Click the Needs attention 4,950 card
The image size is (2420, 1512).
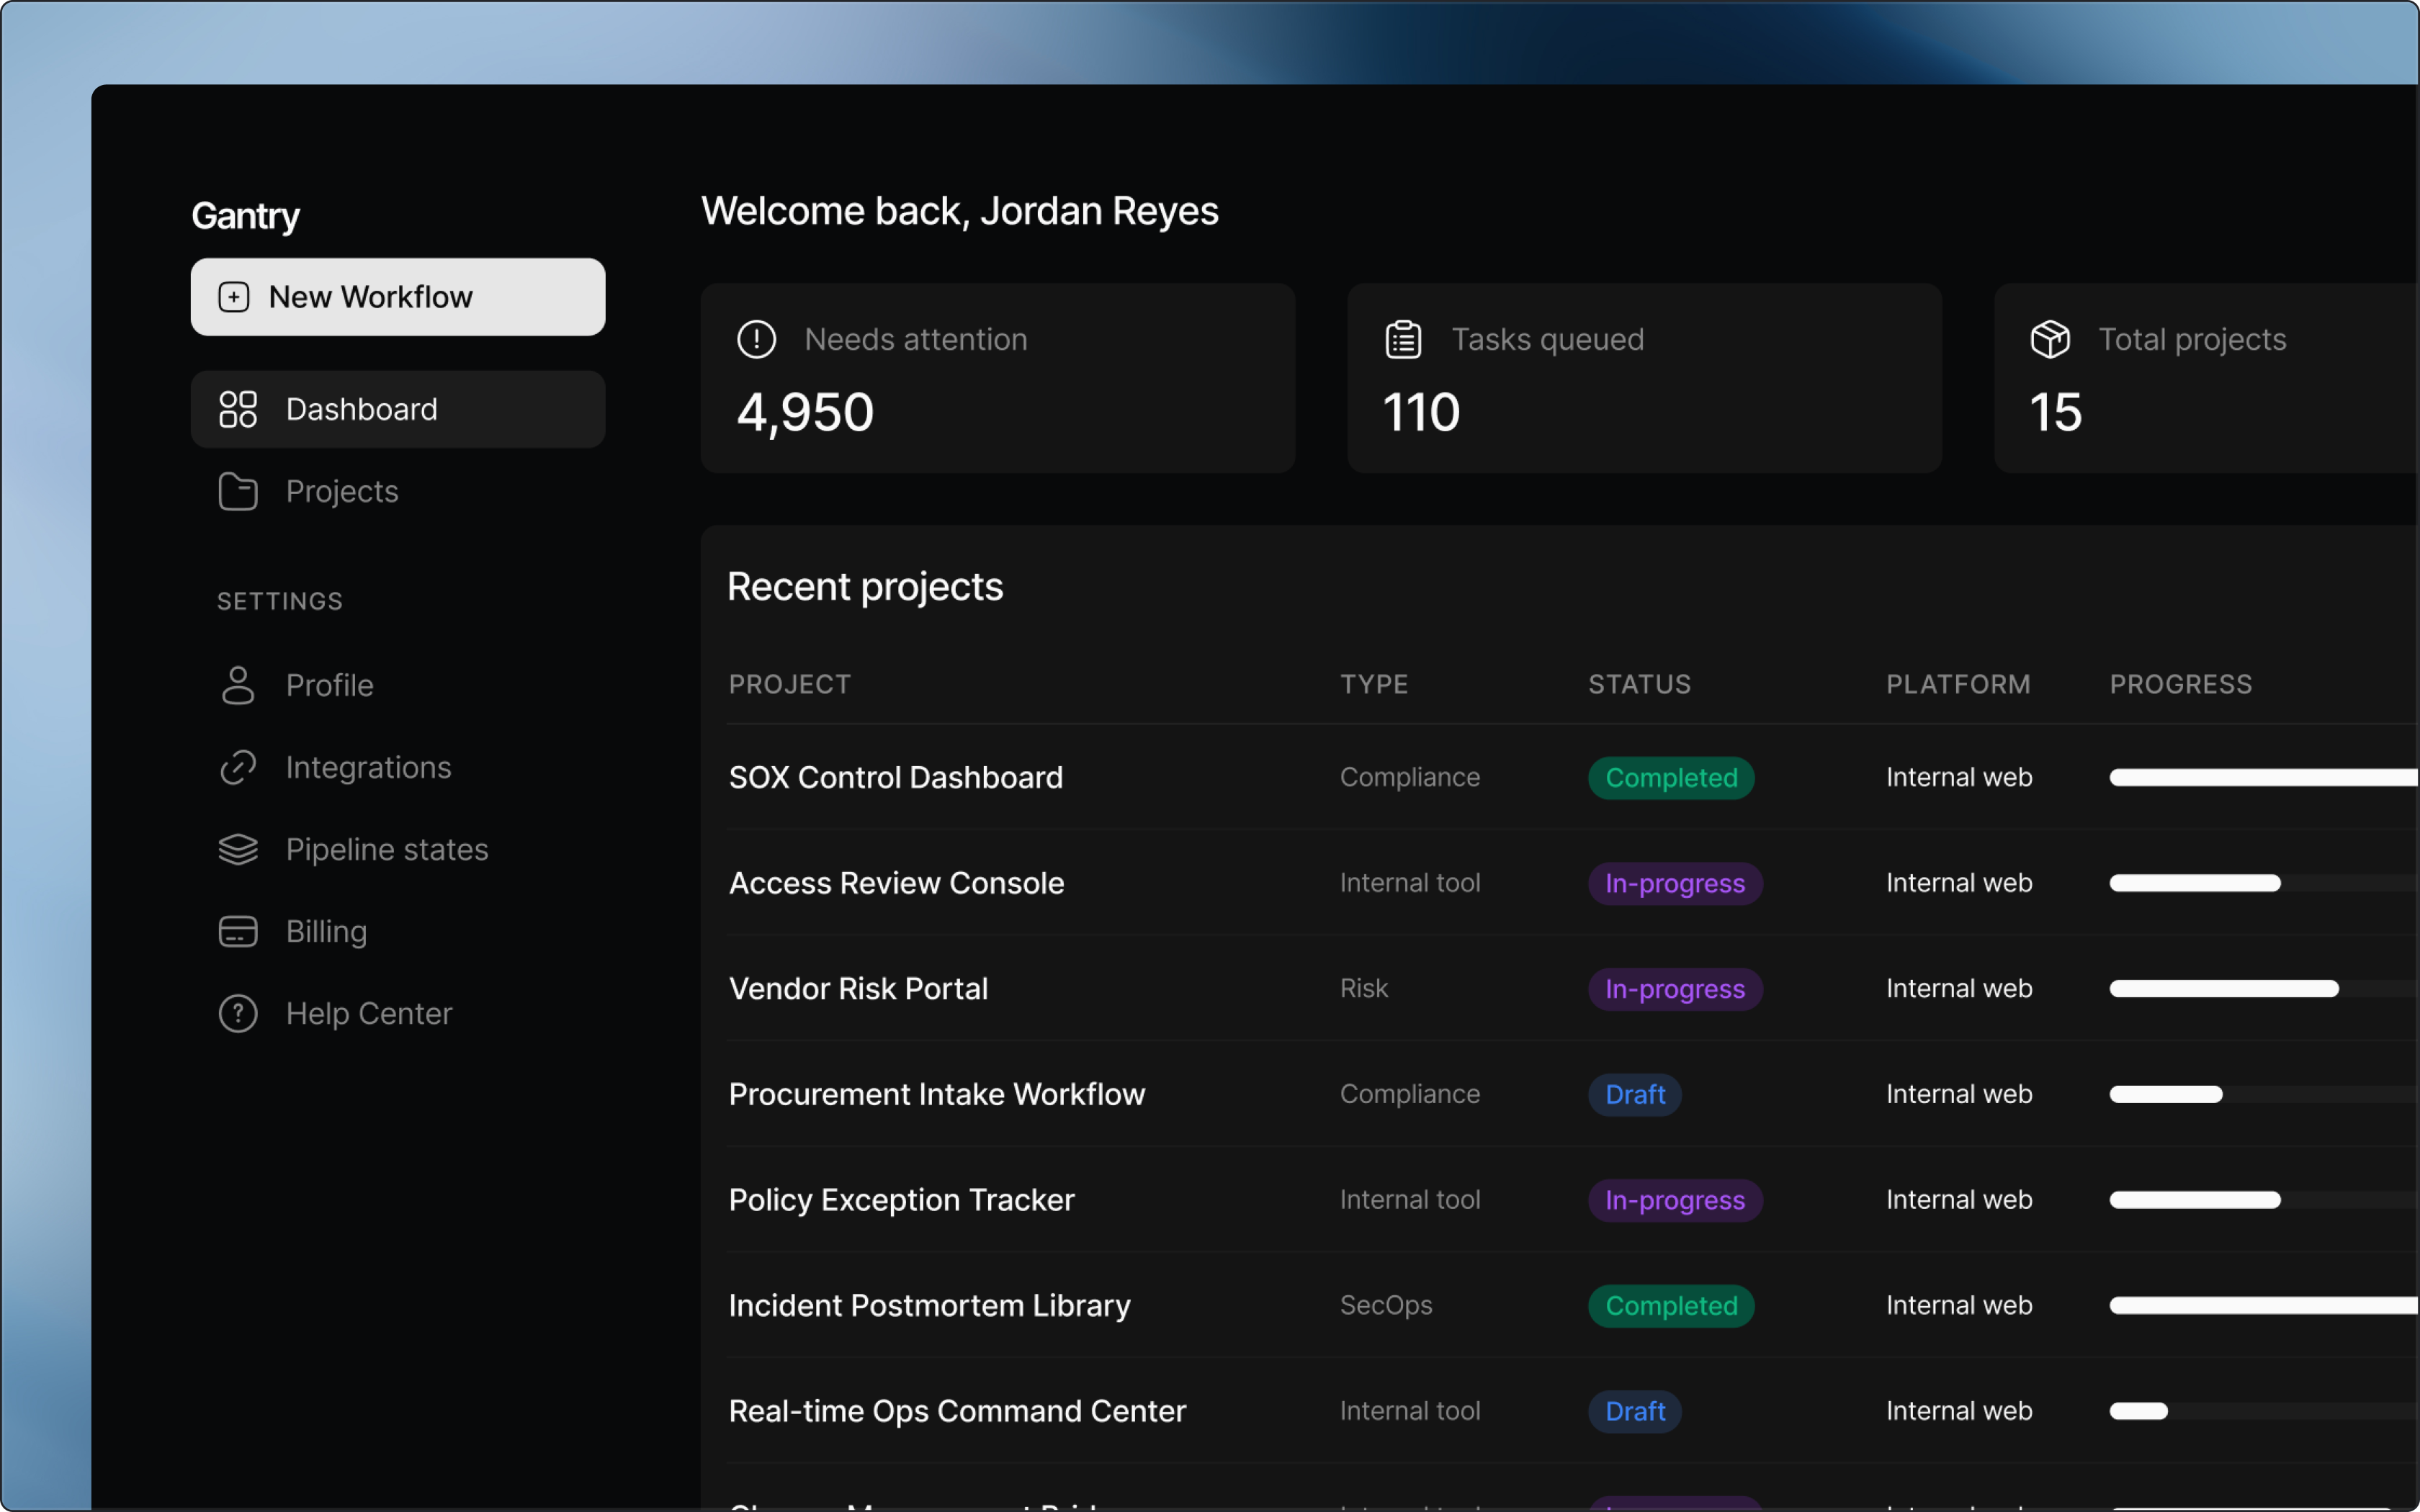[x=998, y=378]
